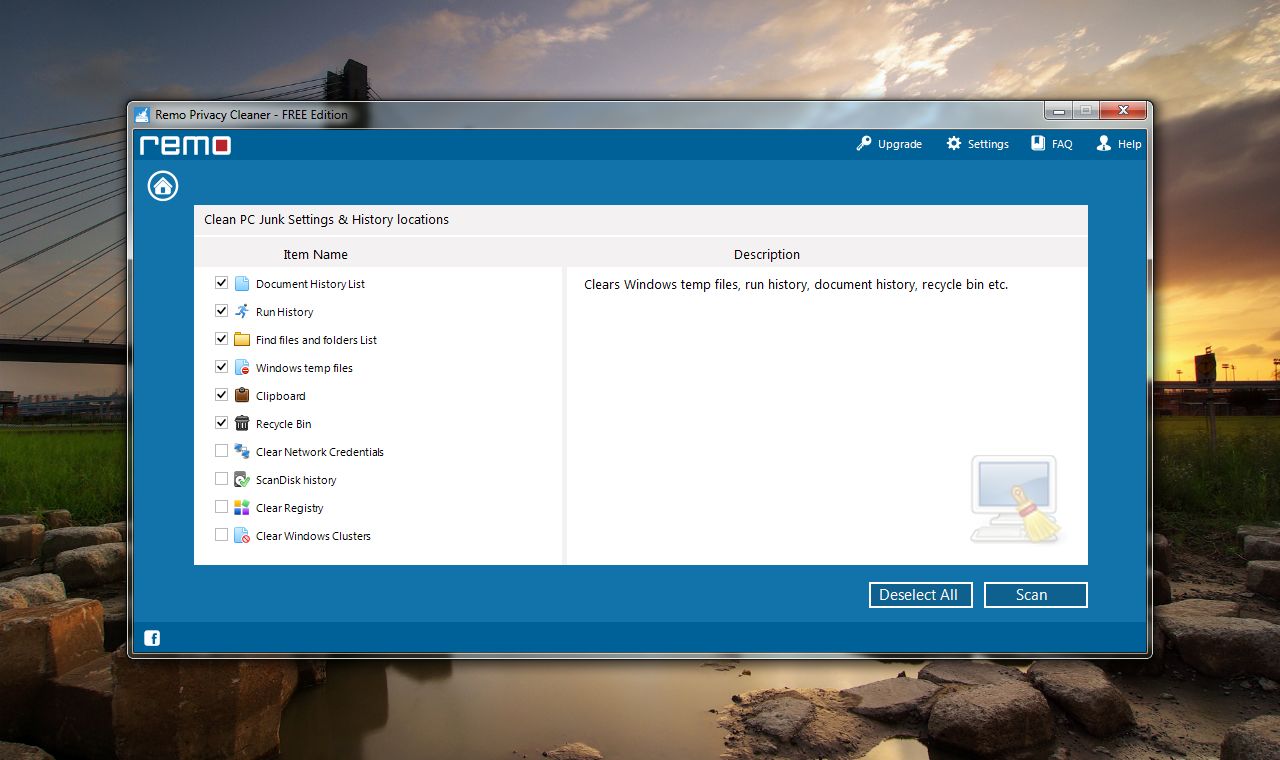
Task: Click the Upgrade key icon
Action: tap(864, 143)
